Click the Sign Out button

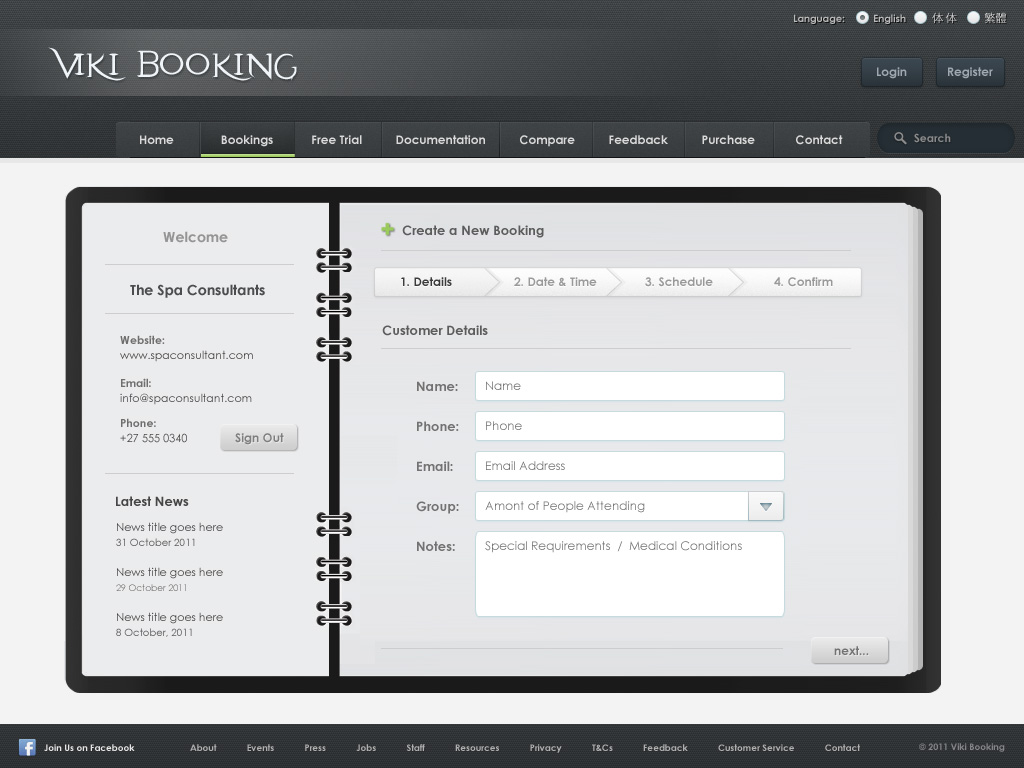259,438
